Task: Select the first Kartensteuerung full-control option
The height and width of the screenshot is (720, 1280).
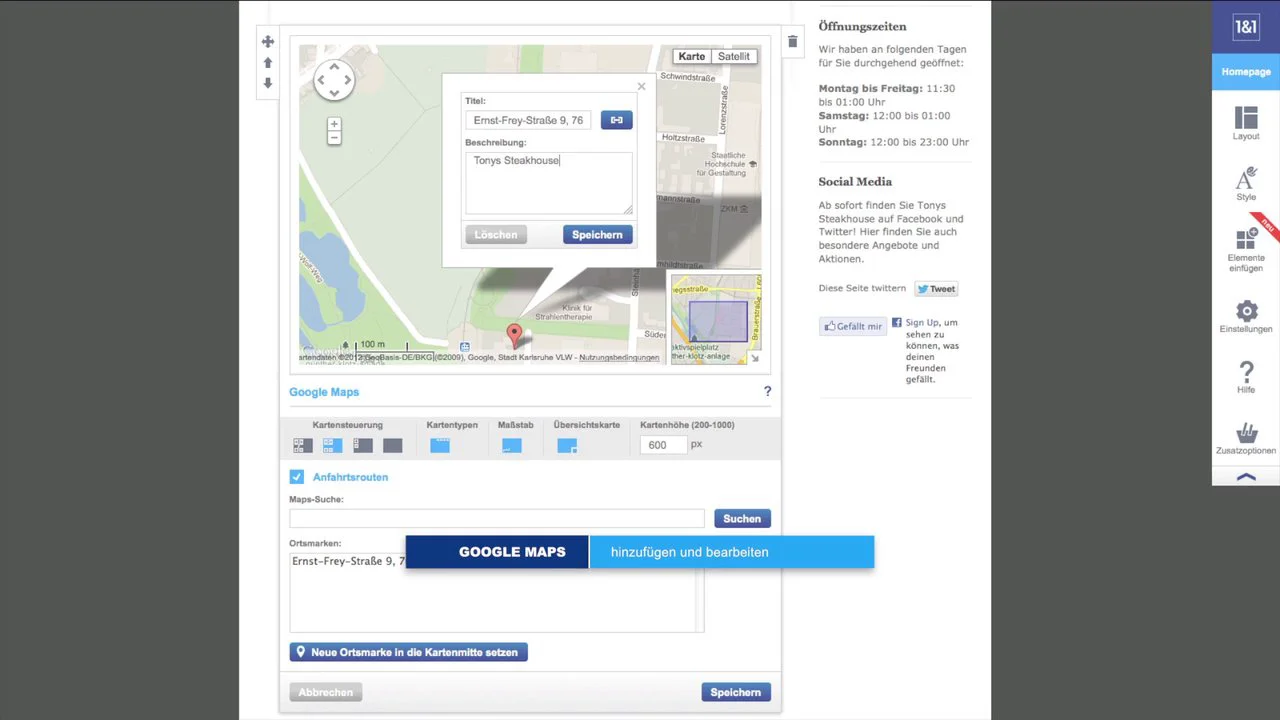Action: pyautogui.click(x=302, y=446)
